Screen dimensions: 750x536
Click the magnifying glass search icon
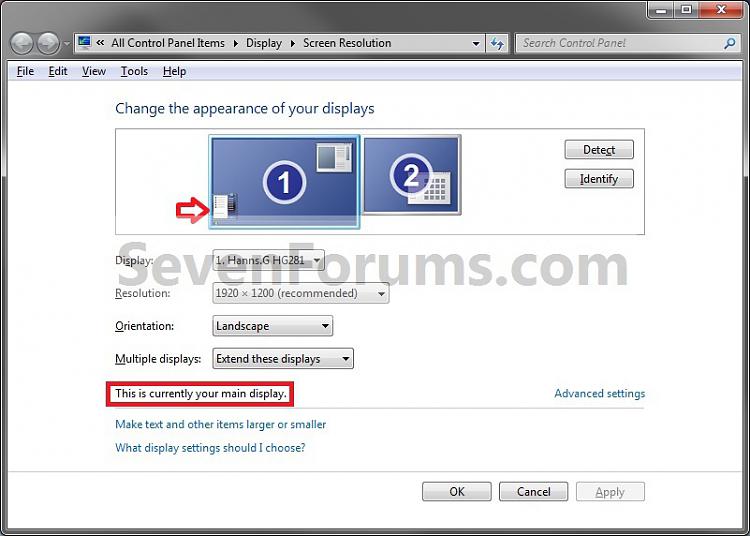point(730,44)
